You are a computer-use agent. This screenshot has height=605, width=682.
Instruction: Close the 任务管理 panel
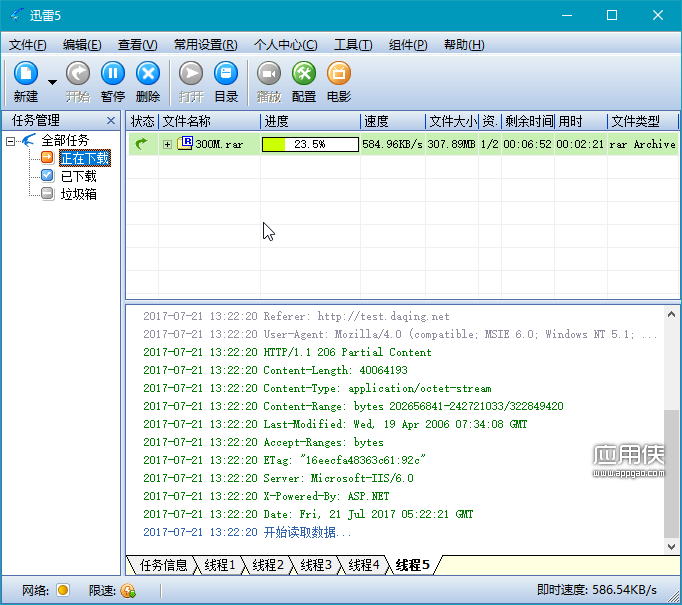click(111, 120)
